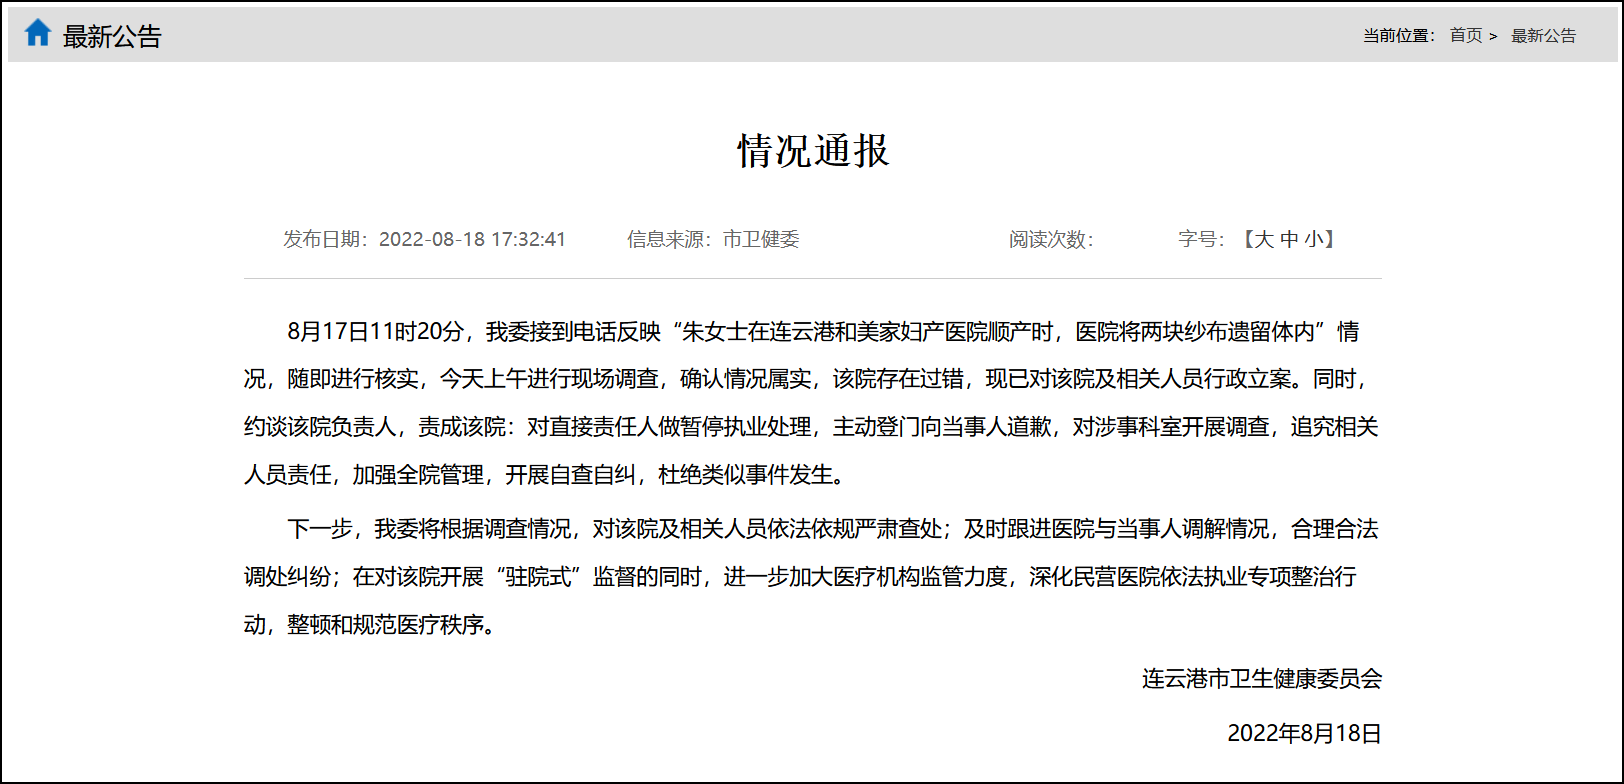Click the 信息来源：市卫健委 text

pos(713,239)
